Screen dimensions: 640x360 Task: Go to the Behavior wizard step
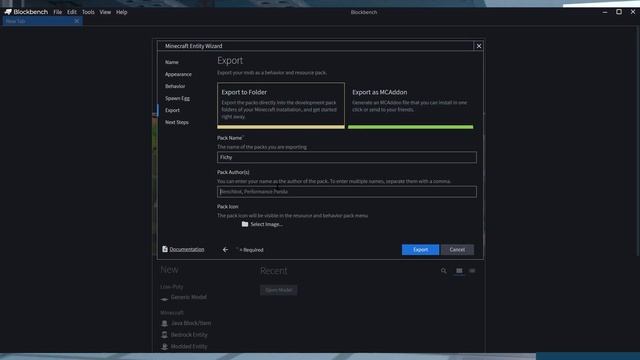pyautogui.click(x=175, y=86)
